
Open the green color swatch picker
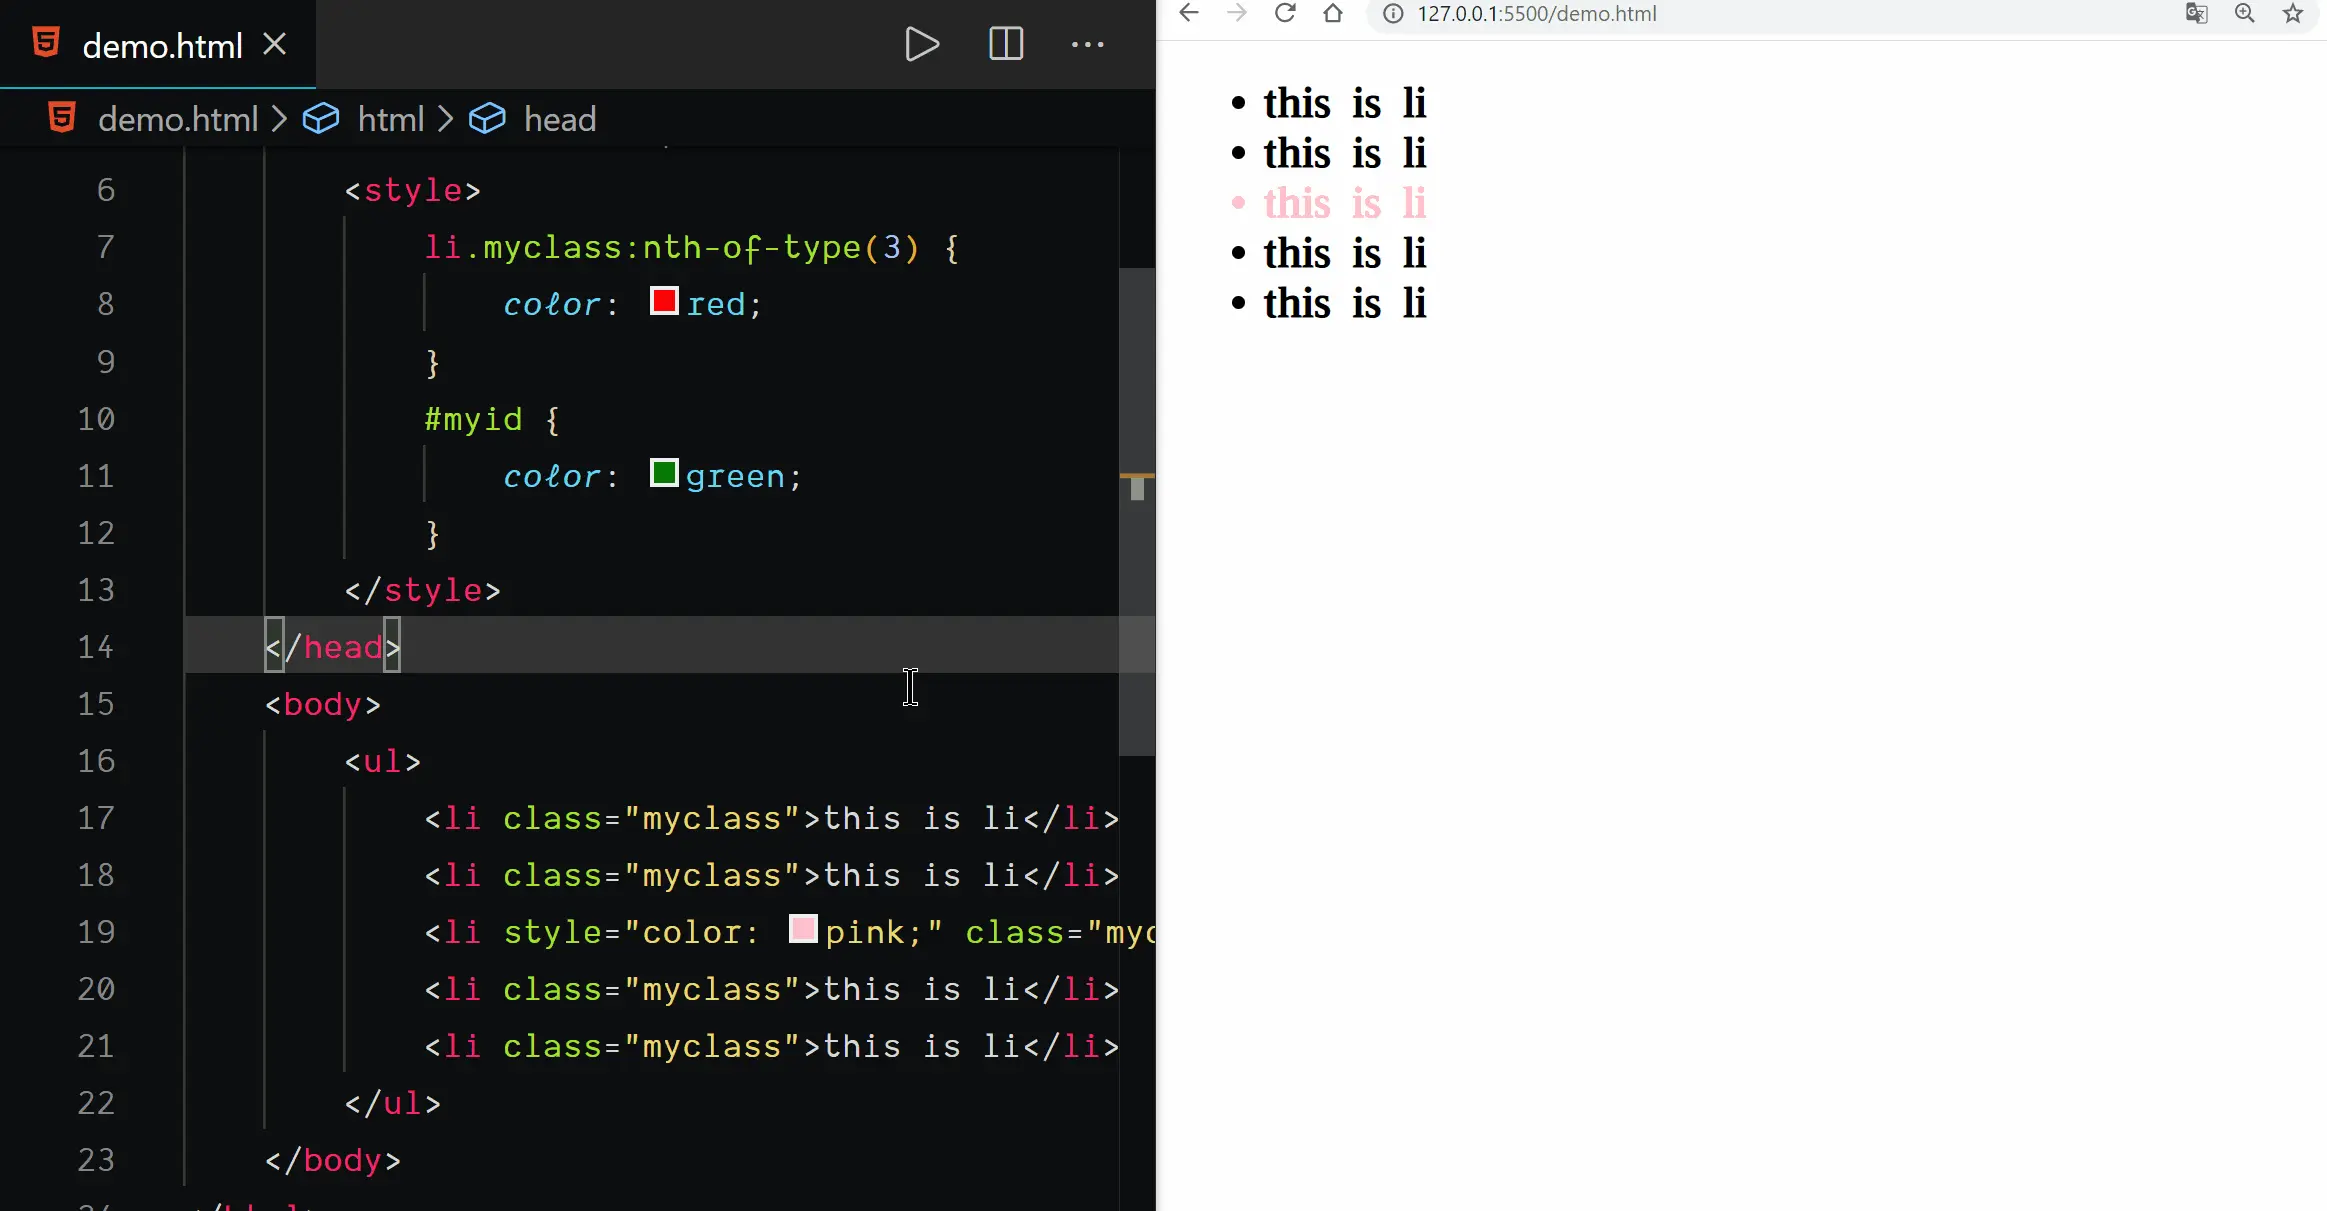(664, 473)
